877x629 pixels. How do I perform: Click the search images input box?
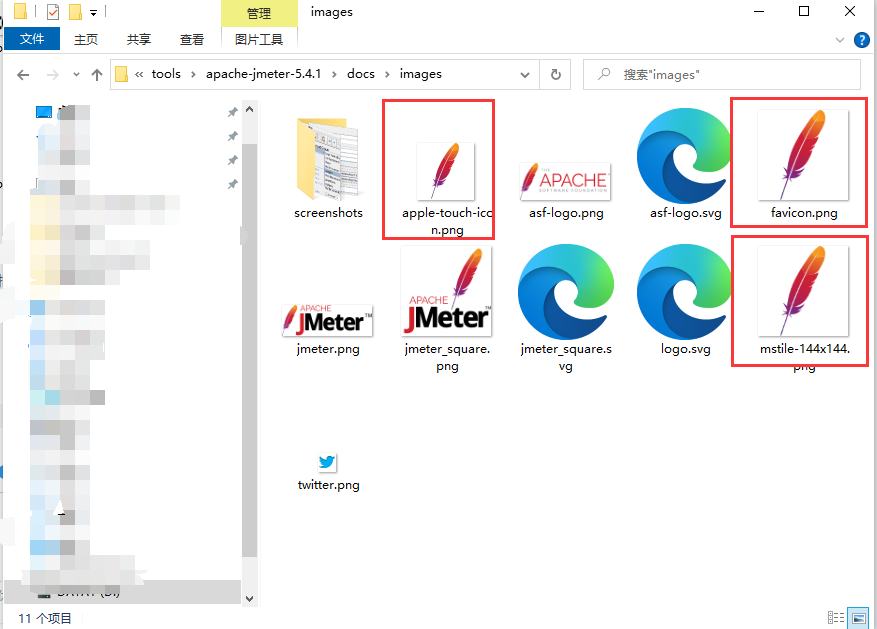pos(722,74)
